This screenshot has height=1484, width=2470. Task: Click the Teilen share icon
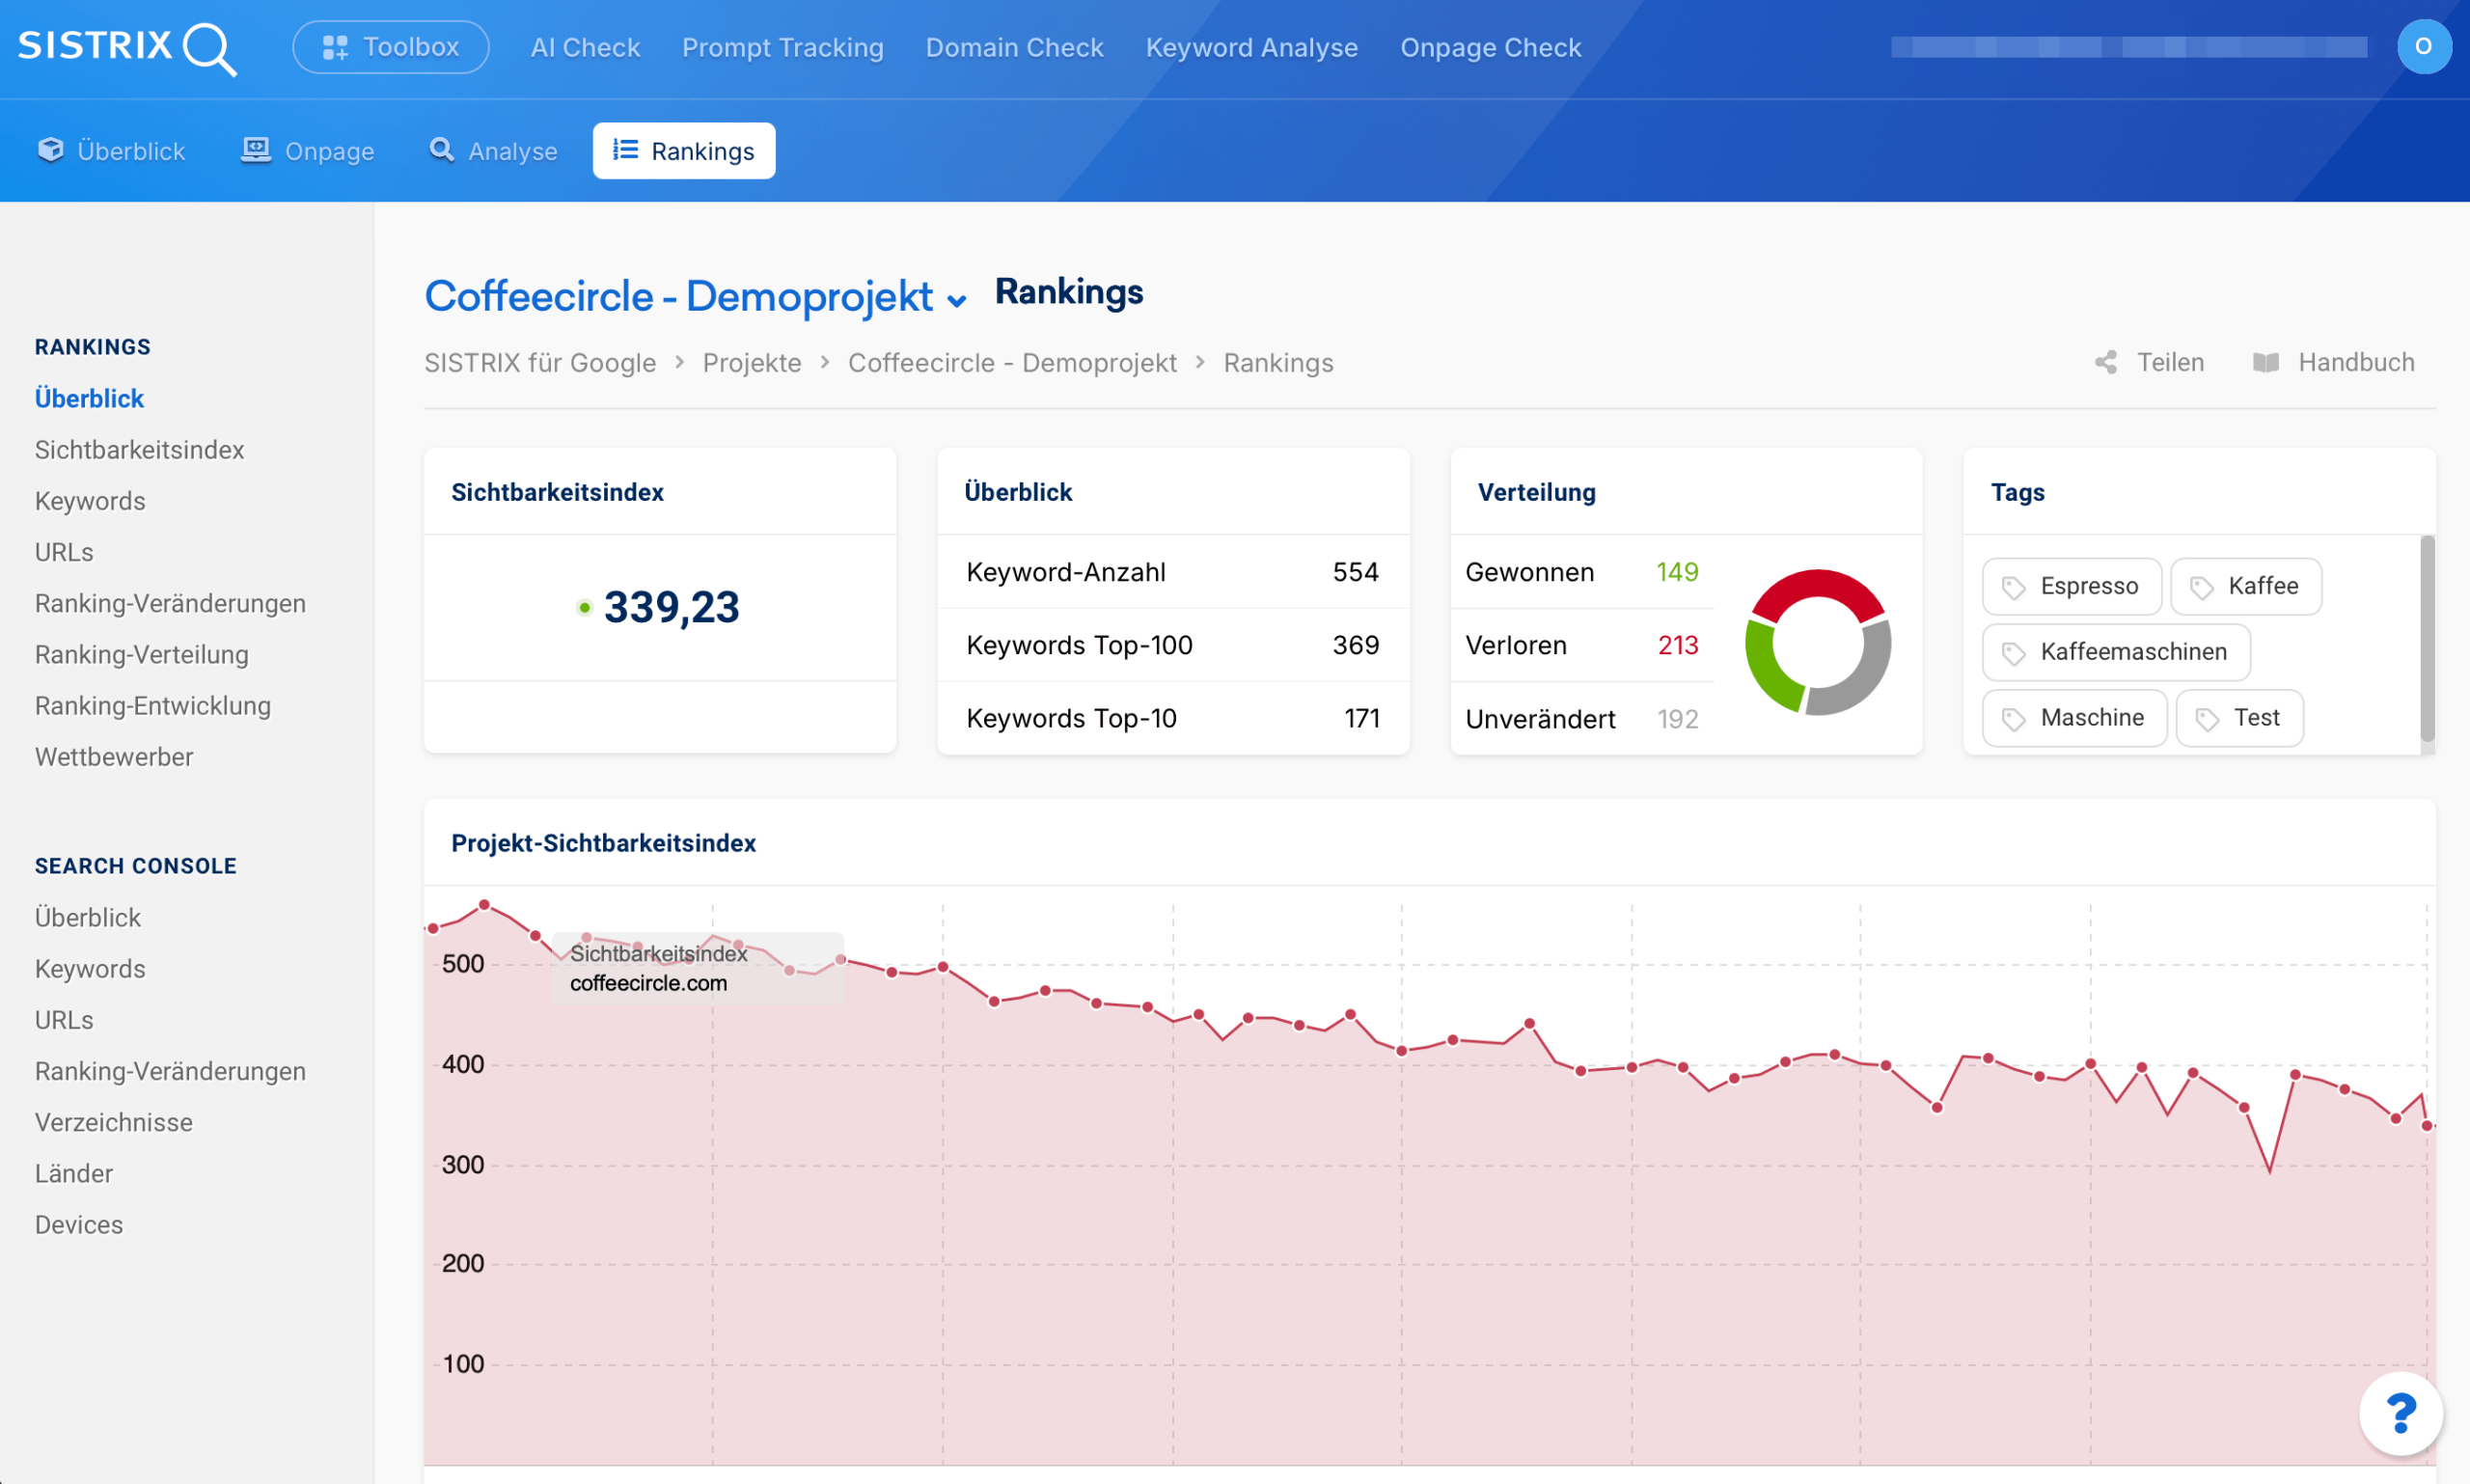click(2106, 362)
